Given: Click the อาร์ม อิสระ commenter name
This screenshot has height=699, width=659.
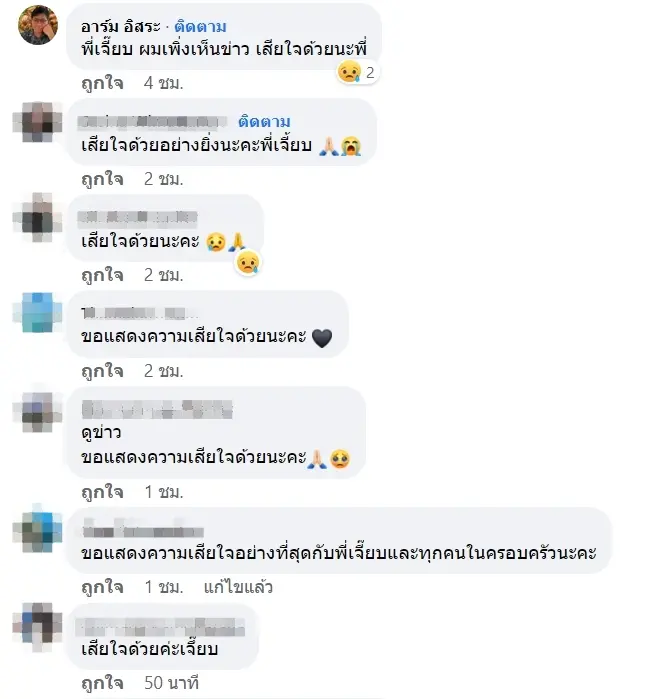Looking at the screenshot, I should coord(120,27).
